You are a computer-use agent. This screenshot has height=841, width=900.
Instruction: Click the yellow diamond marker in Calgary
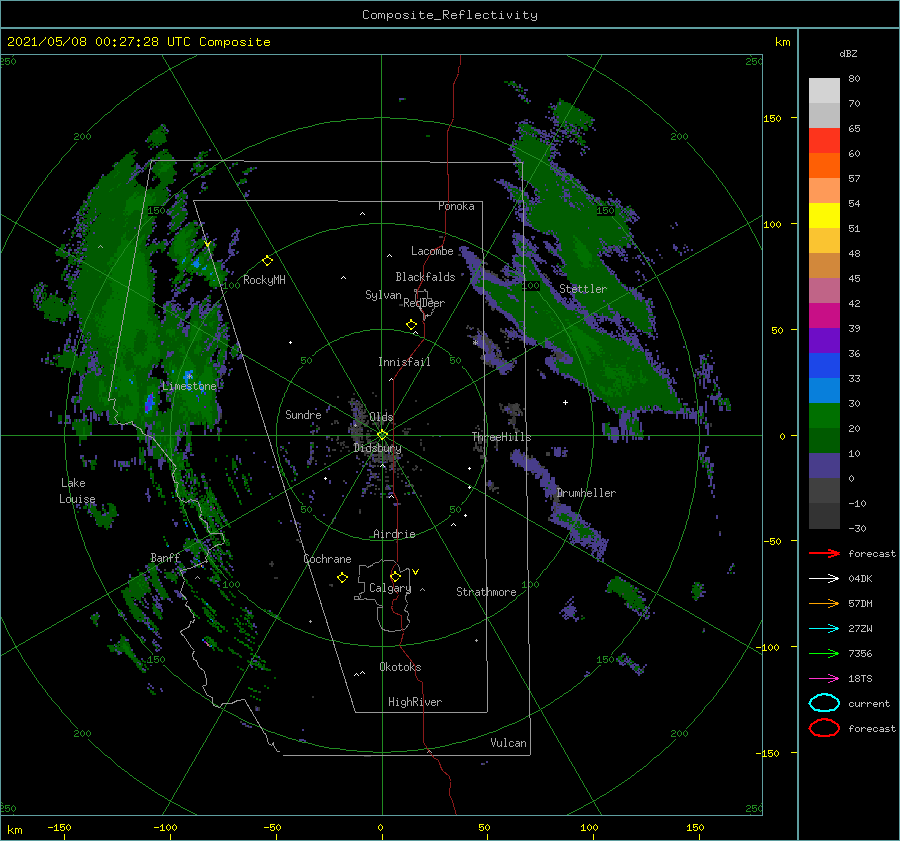click(x=395, y=576)
